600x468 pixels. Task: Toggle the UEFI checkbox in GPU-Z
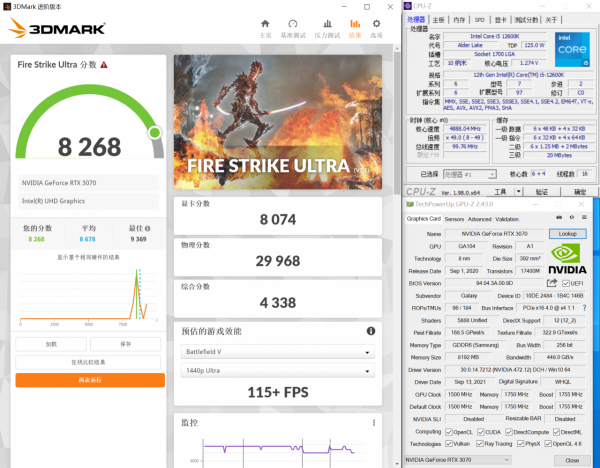pos(566,283)
